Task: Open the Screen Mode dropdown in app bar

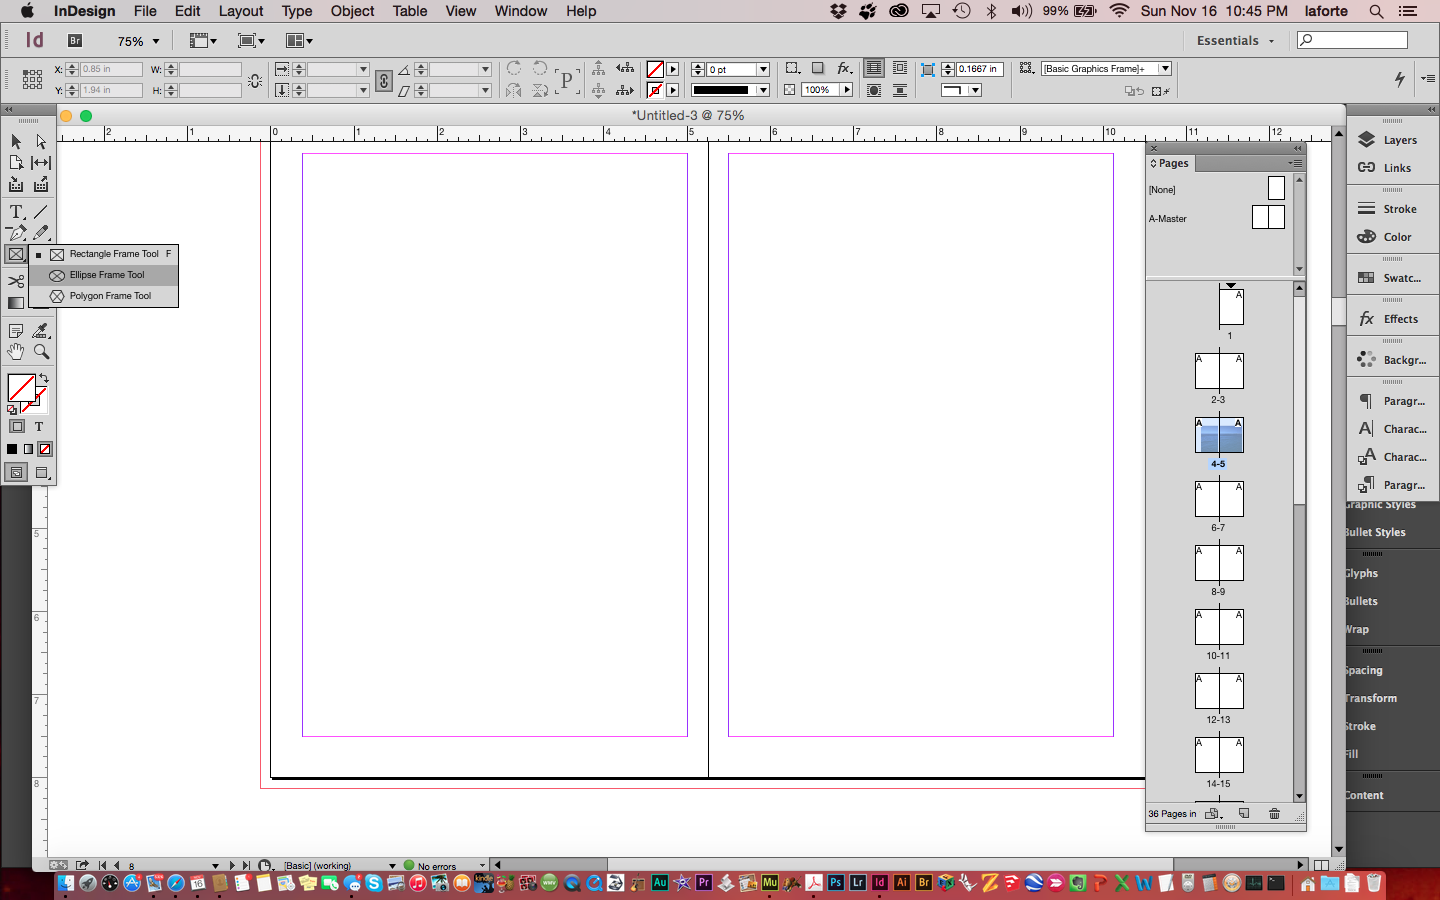Action: (x=251, y=41)
